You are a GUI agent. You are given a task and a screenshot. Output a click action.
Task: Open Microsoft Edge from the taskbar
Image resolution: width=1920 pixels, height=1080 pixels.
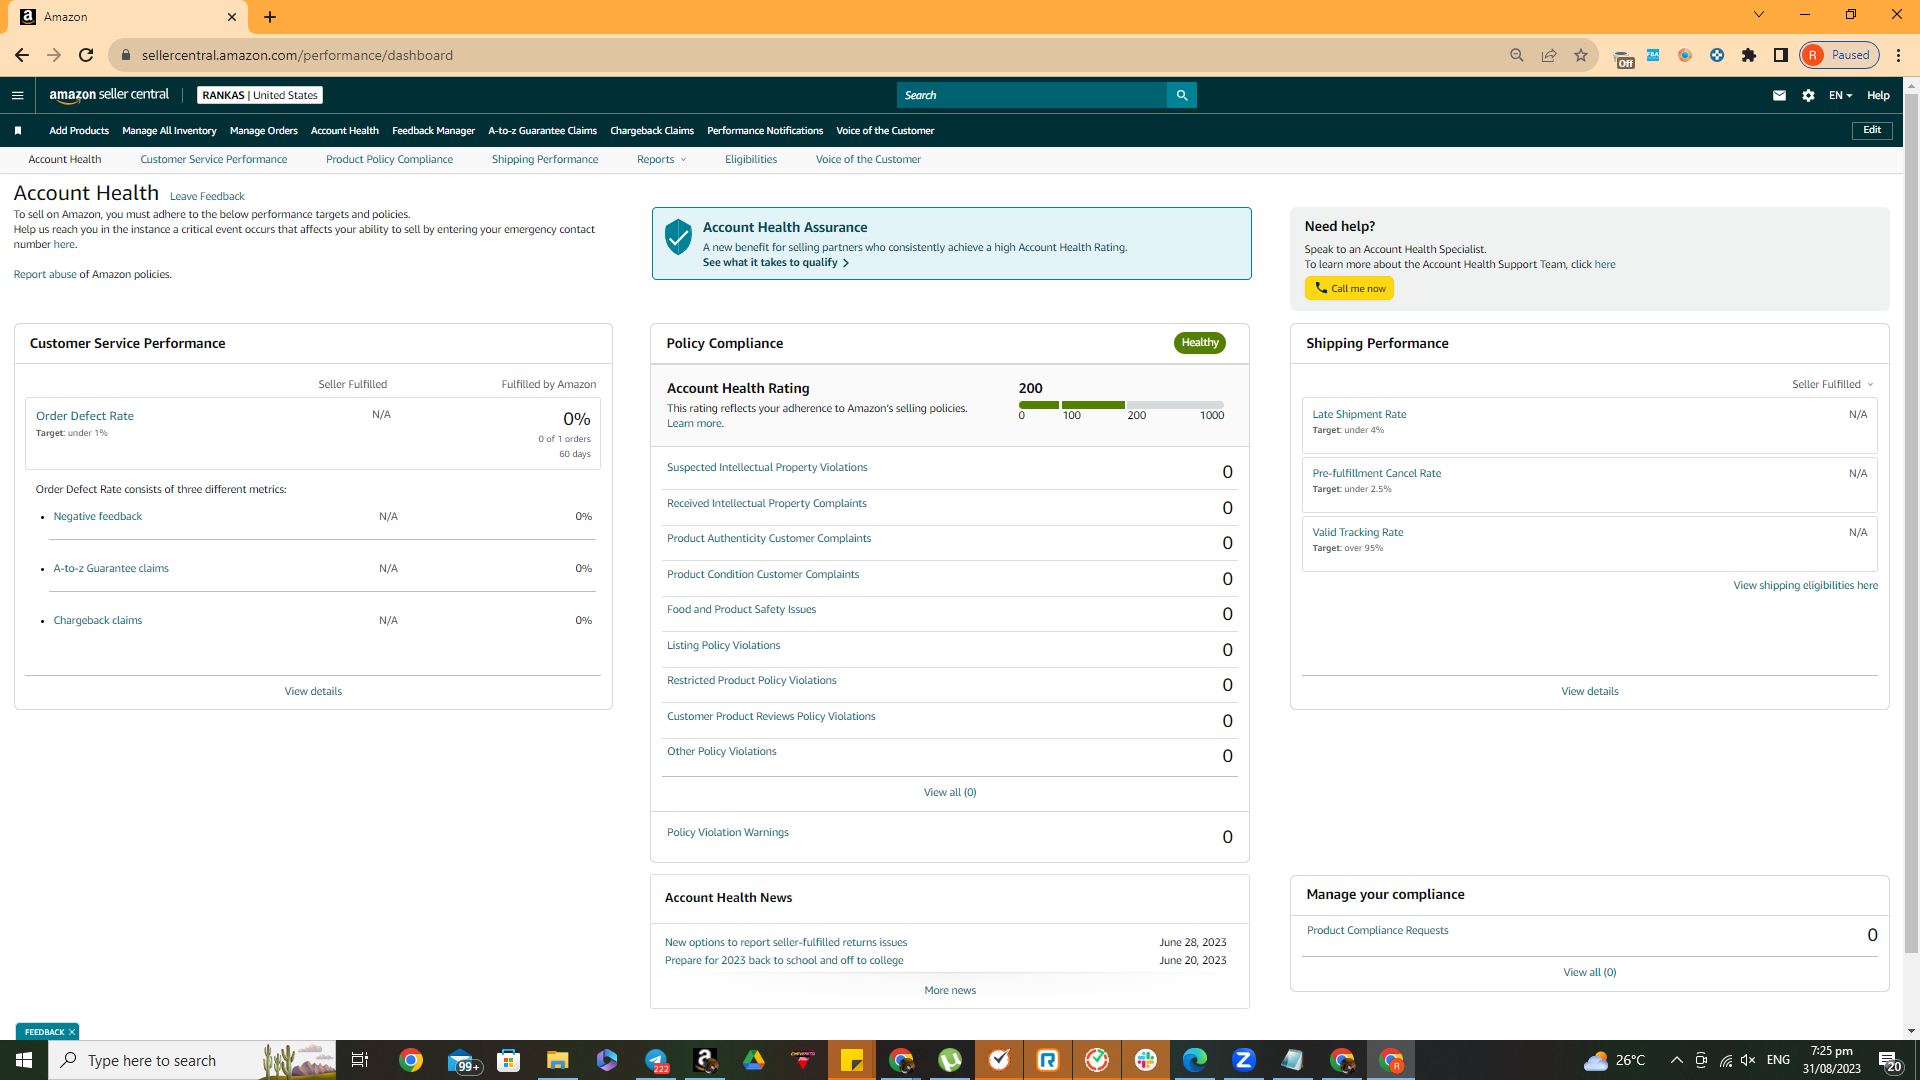[x=1195, y=1060]
